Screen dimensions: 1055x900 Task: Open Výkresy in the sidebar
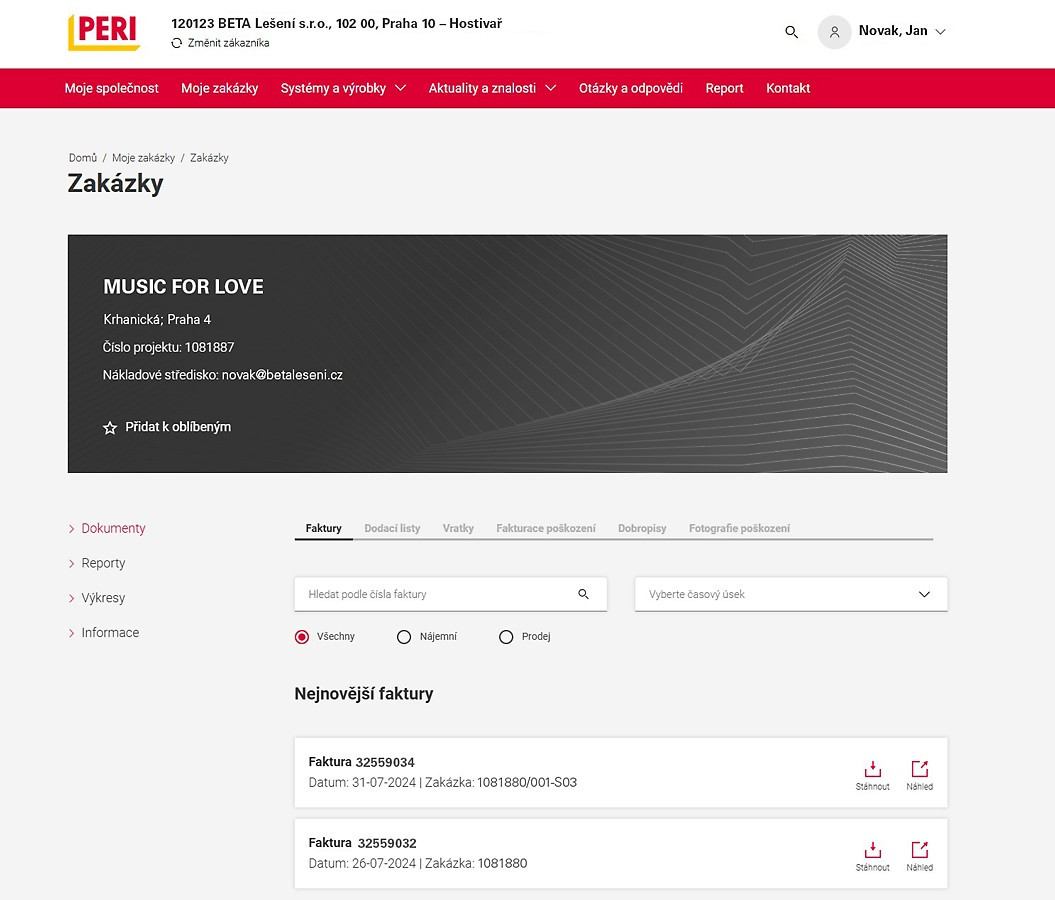tap(103, 598)
